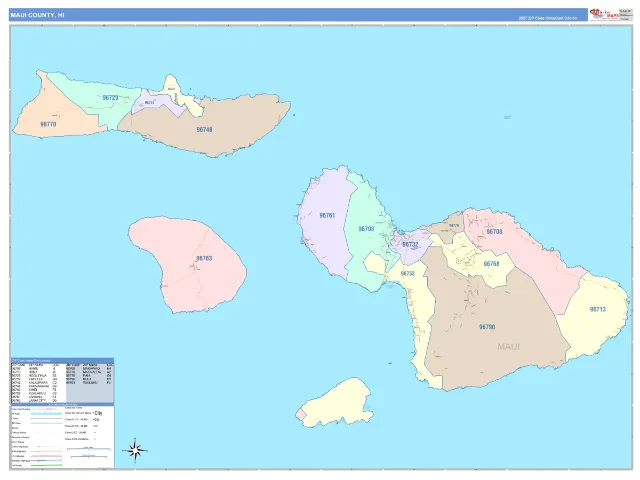Click the publisher logo beside the title bar
This screenshot has height=480, width=640.
pyautogui.click(x=604, y=15)
